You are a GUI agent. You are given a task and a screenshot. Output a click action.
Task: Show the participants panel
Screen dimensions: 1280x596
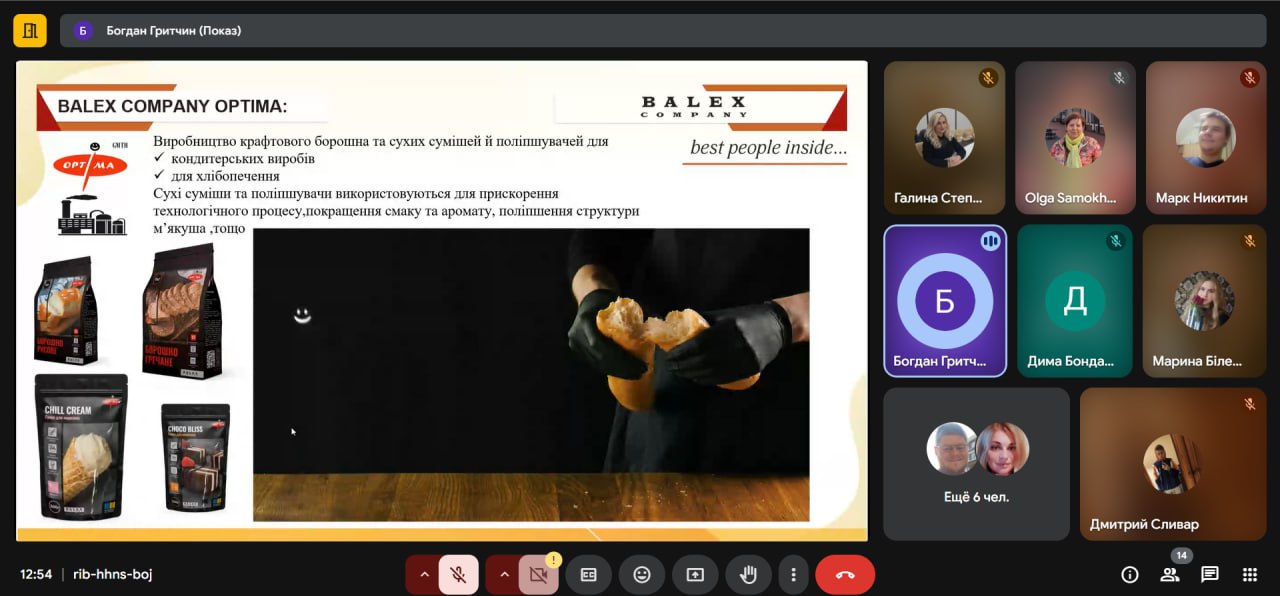point(1170,575)
